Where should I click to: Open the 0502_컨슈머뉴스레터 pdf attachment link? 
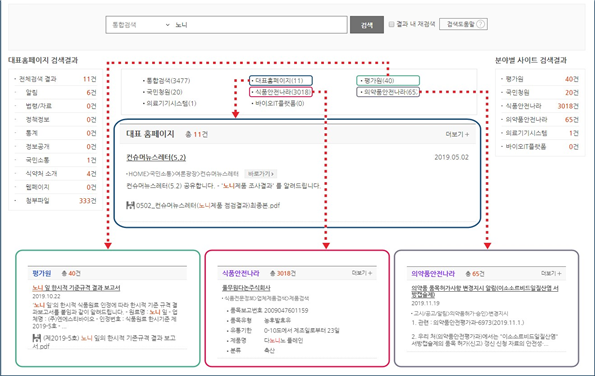(x=208, y=205)
